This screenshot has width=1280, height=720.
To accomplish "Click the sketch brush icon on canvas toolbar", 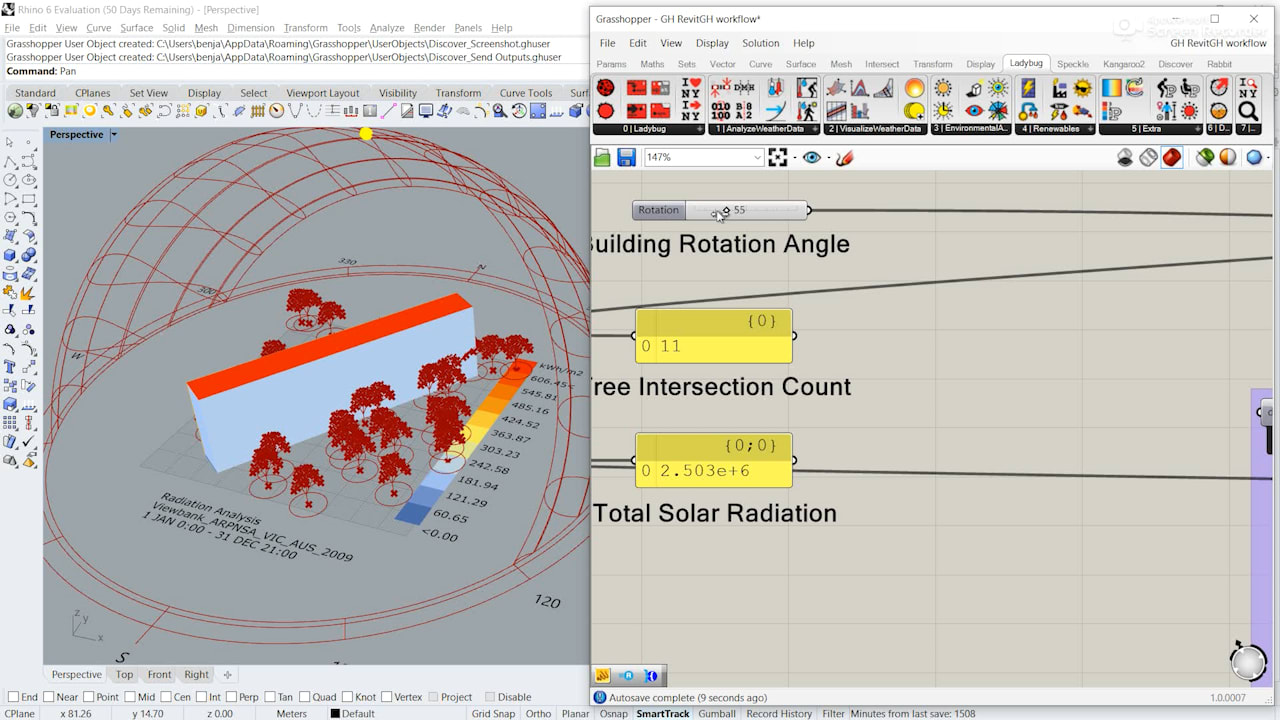I will [844, 157].
